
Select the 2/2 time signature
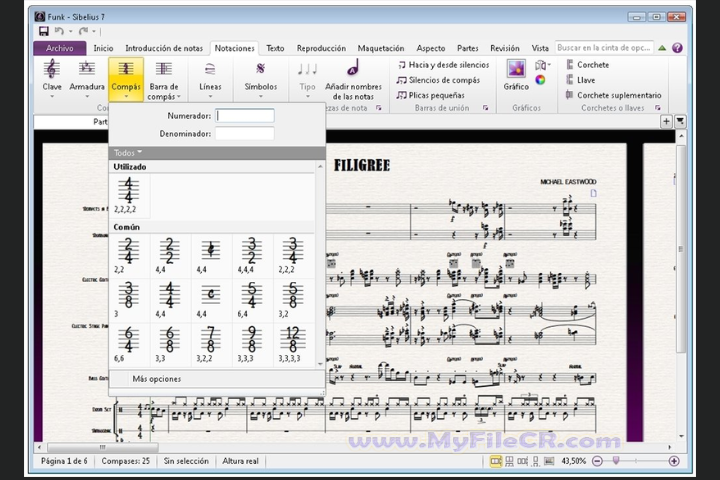(x=169, y=255)
